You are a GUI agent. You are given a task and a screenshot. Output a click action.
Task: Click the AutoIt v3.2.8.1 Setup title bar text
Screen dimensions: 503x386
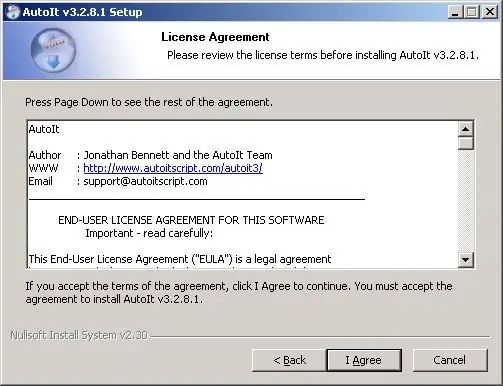[x=82, y=12]
